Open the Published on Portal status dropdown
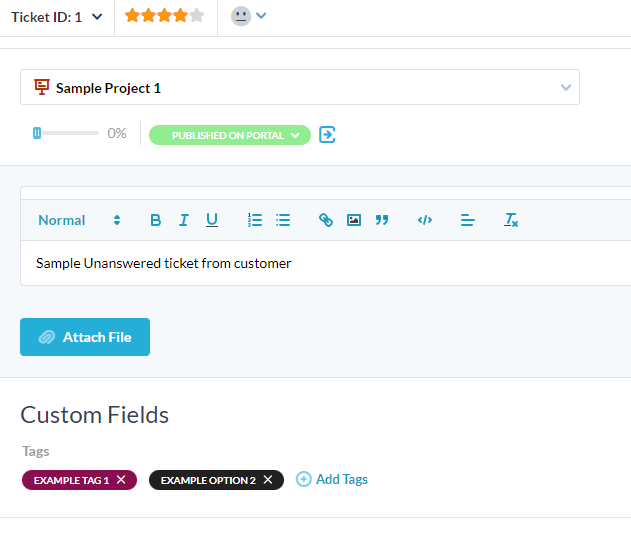Image resolution: width=631 pixels, height=541 pixels. tap(230, 135)
